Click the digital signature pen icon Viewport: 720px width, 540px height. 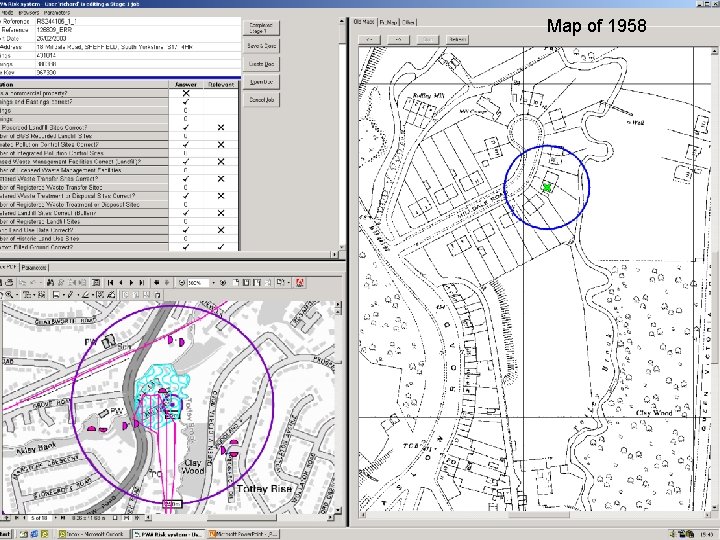tap(111, 295)
